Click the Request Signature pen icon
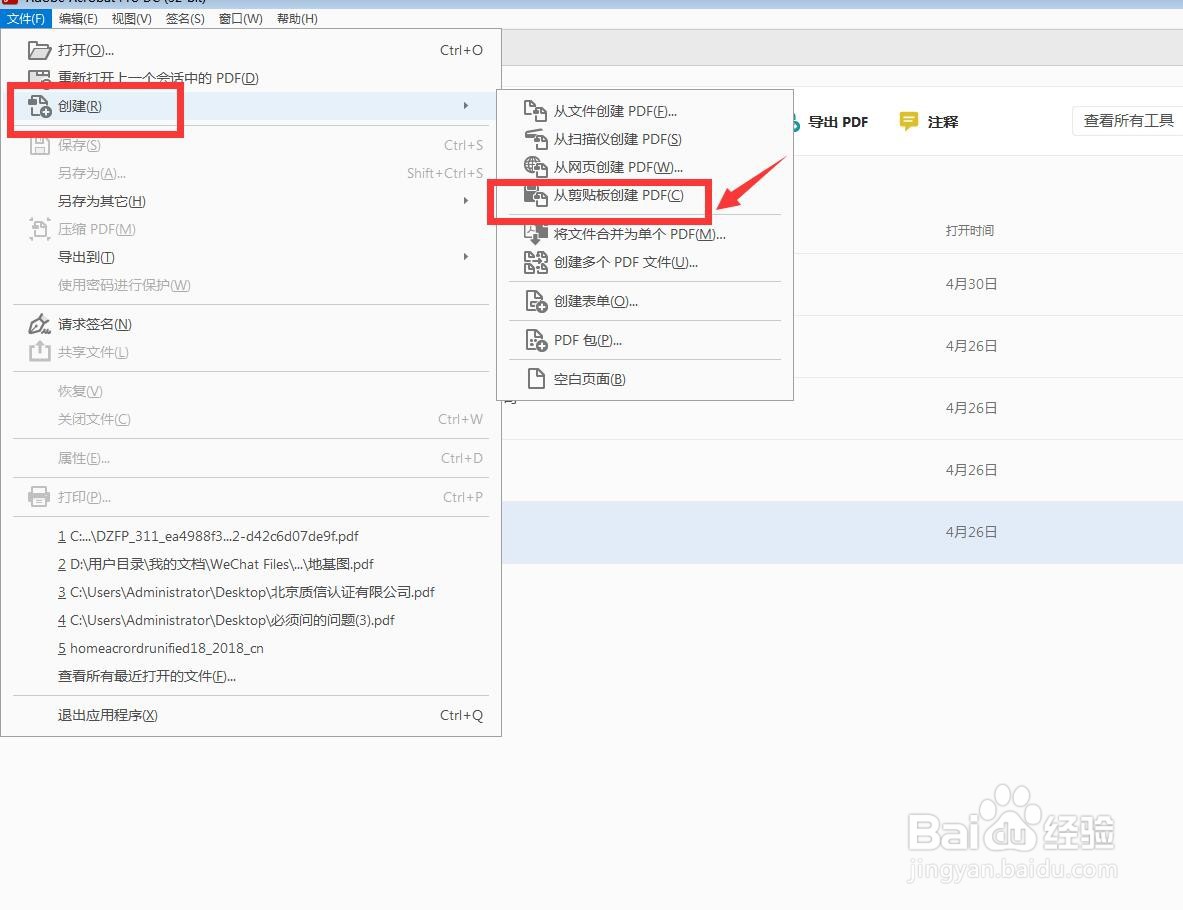Viewport: 1183px width, 910px height. 39,324
